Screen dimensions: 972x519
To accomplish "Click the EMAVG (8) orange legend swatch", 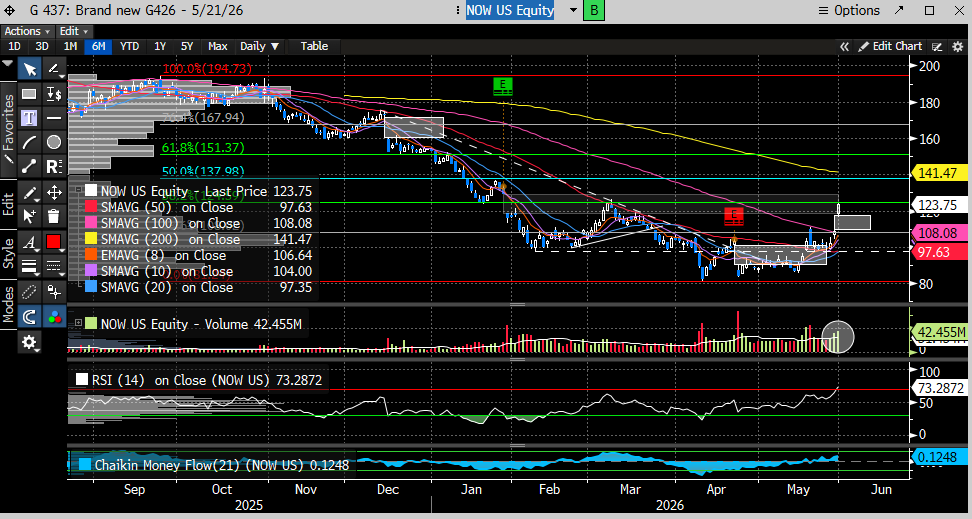I will tap(92, 255).
